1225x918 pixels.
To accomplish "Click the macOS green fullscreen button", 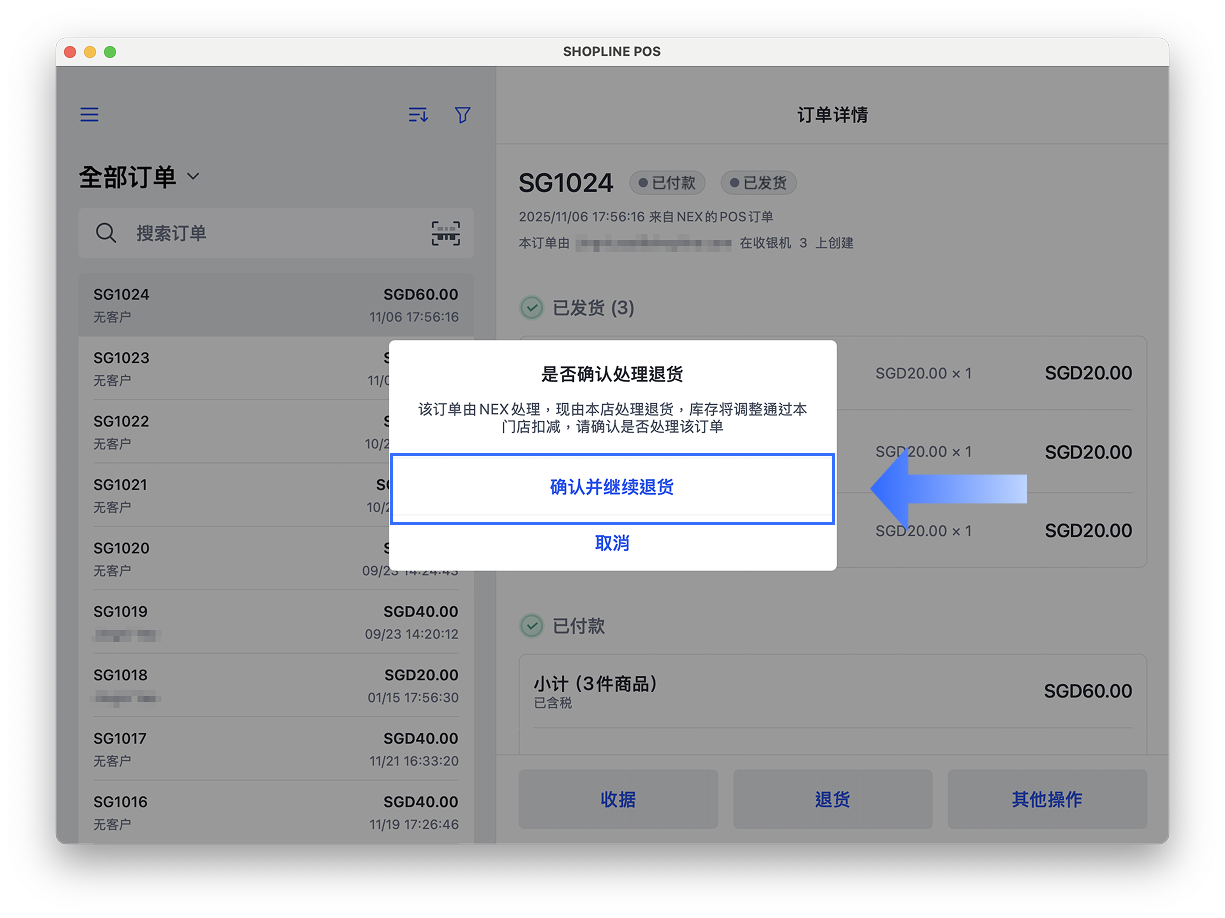I will [110, 52].
